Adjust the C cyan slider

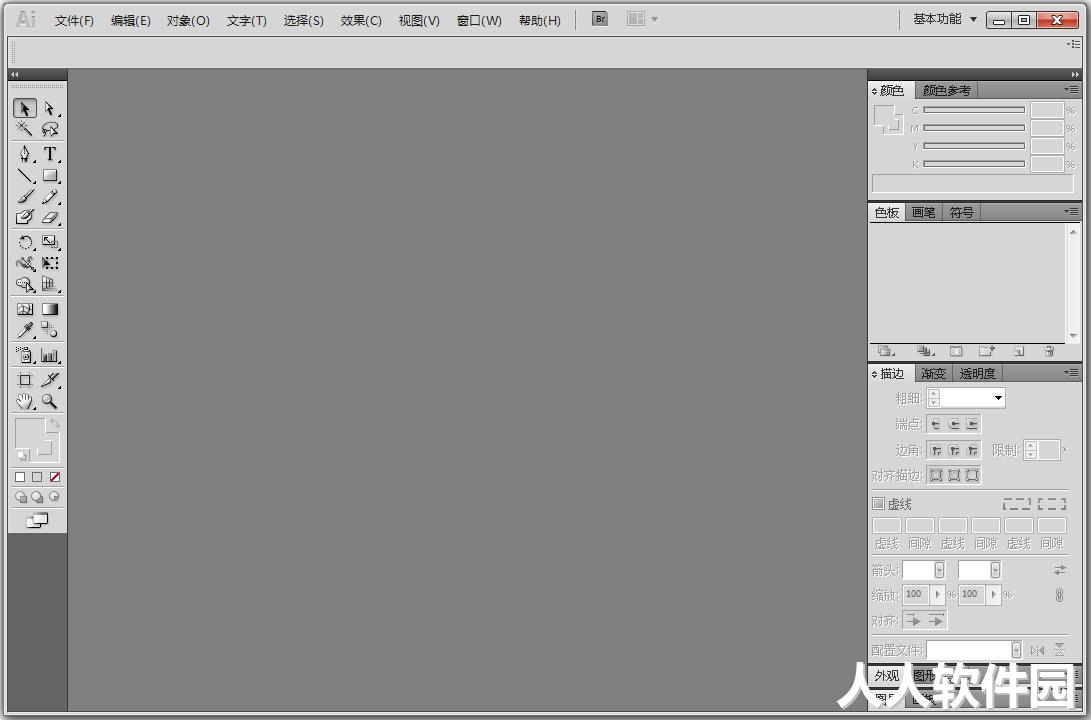click(x=973, y=110)
